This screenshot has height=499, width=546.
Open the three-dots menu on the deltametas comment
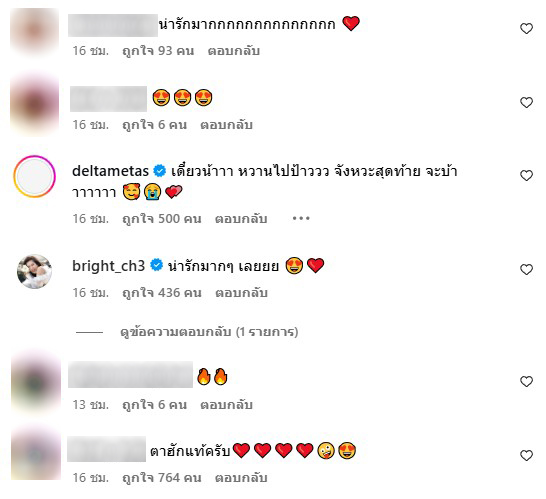tap(301, 219)
